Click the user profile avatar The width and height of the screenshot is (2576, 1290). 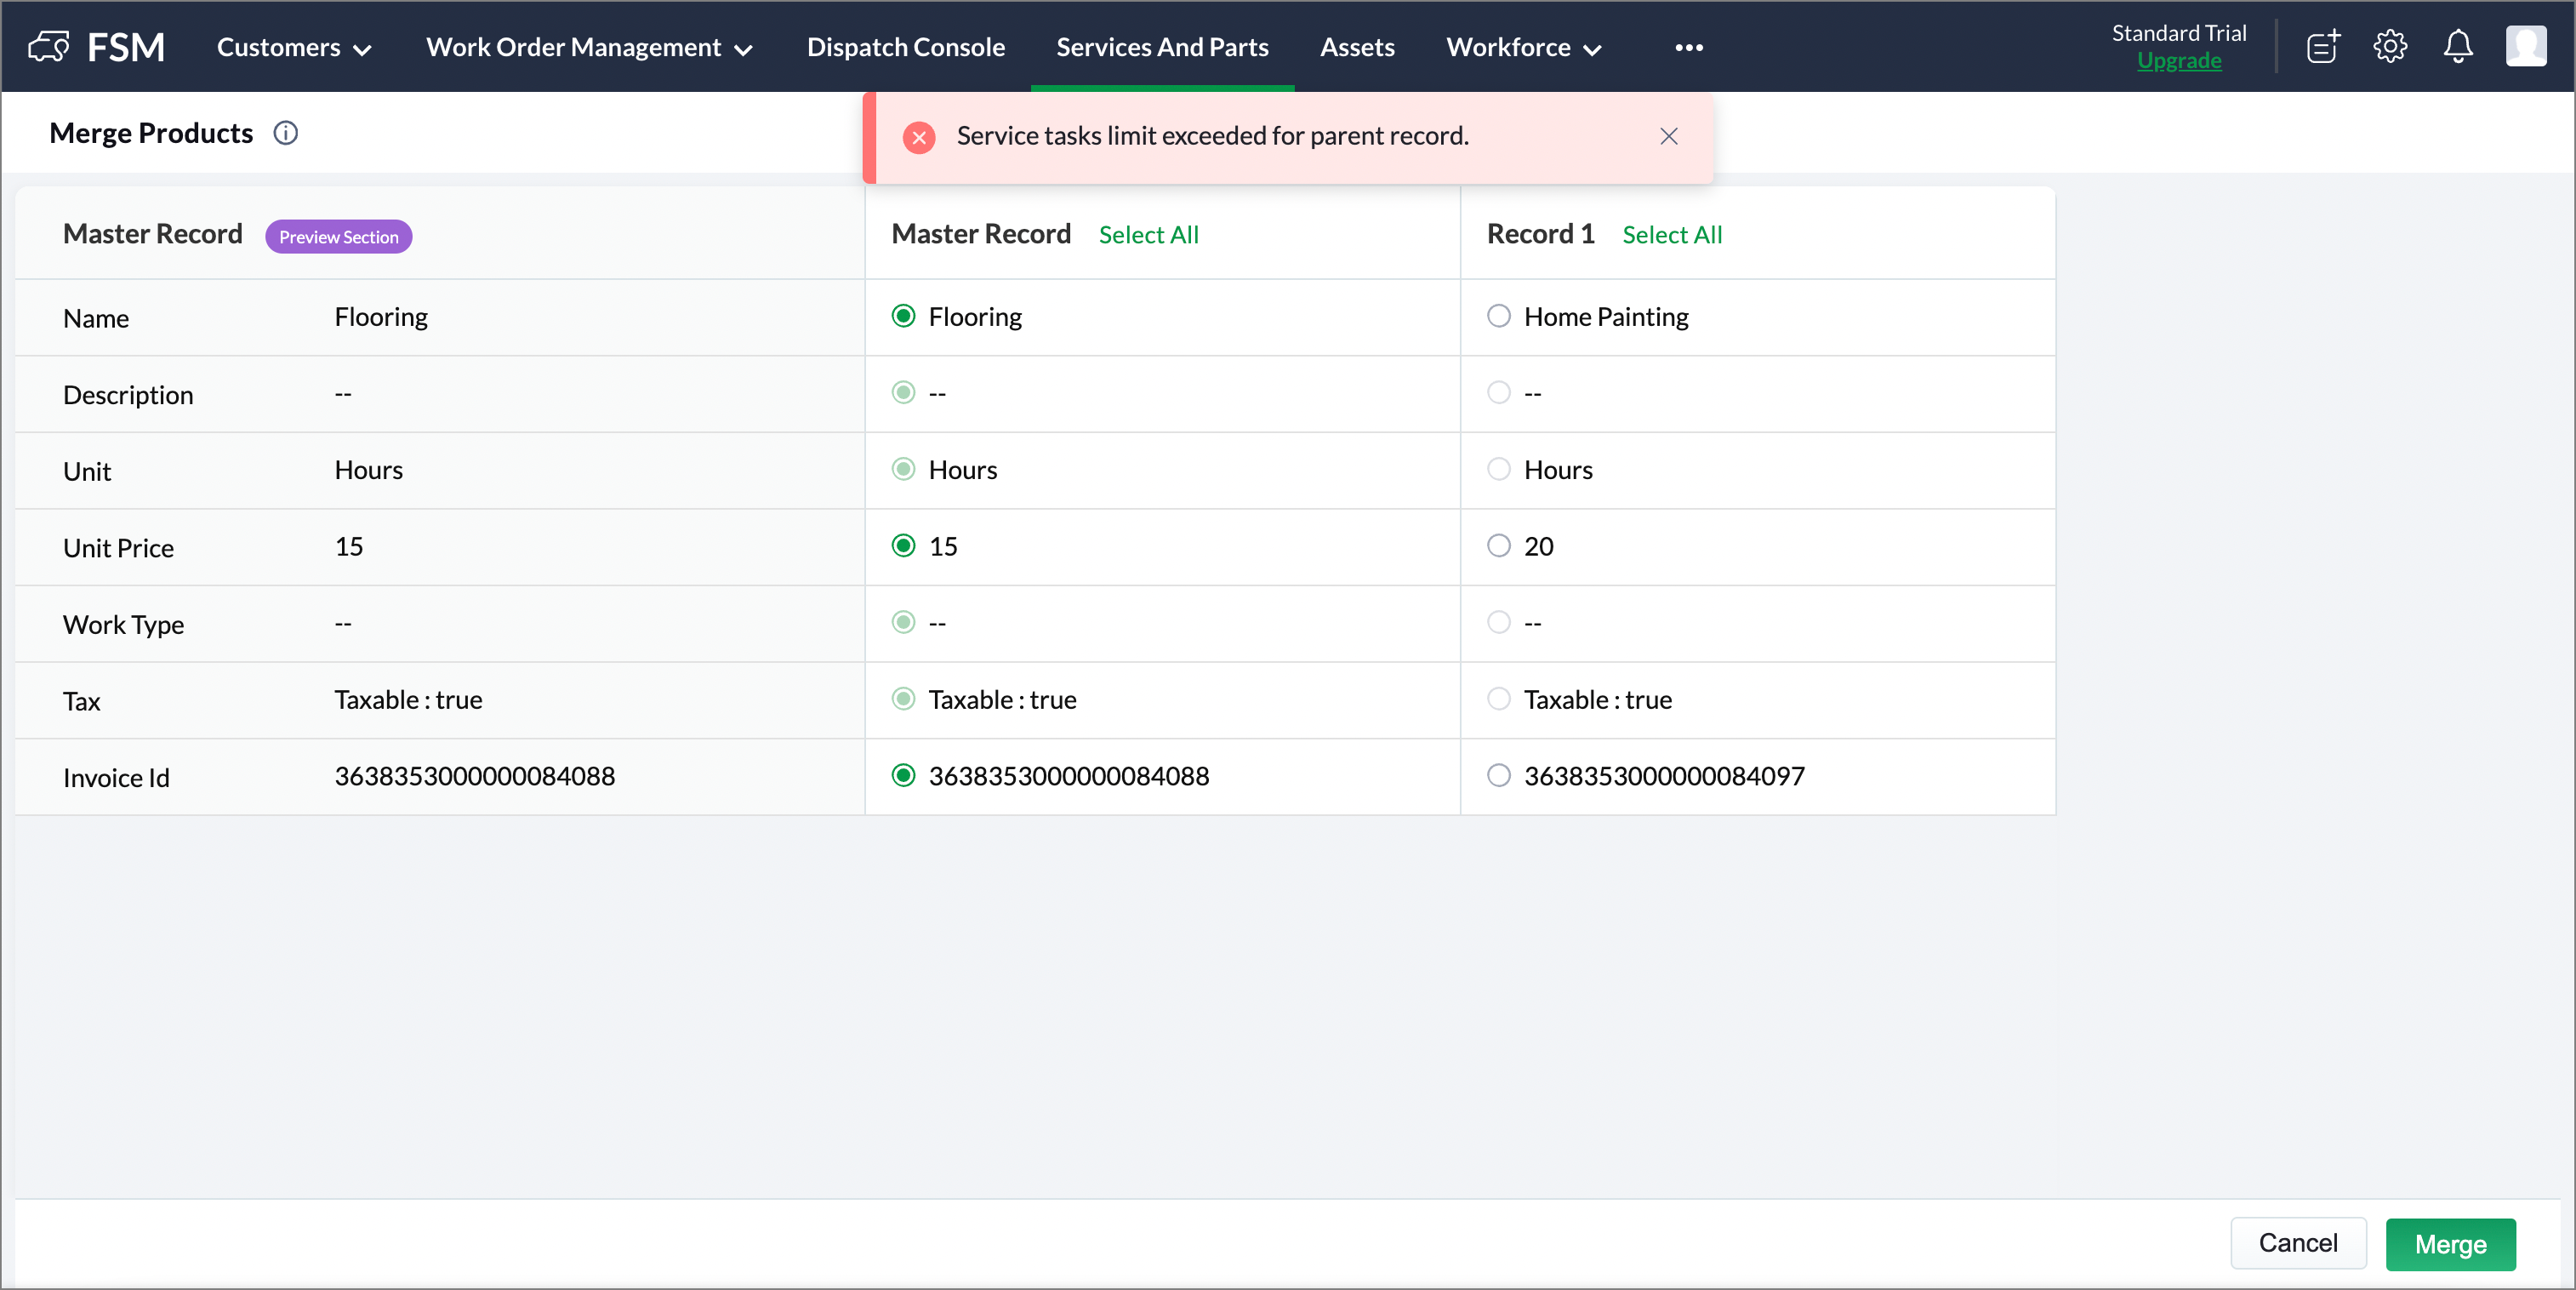click(x=2525, y=47)
